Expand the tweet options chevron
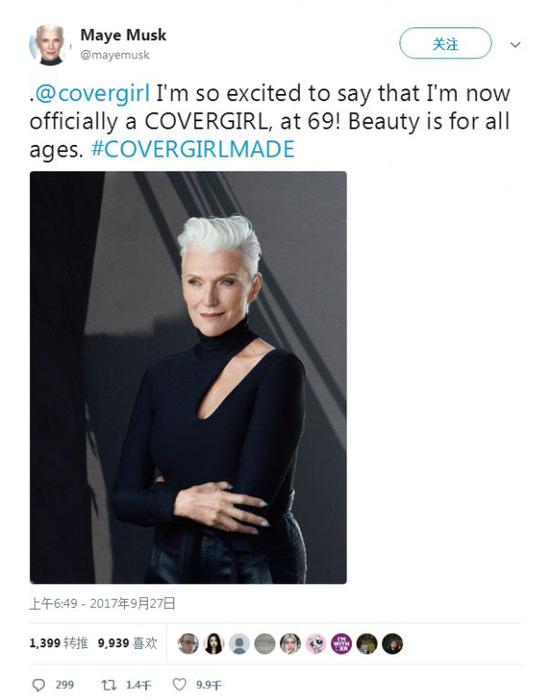 (515, 45)
